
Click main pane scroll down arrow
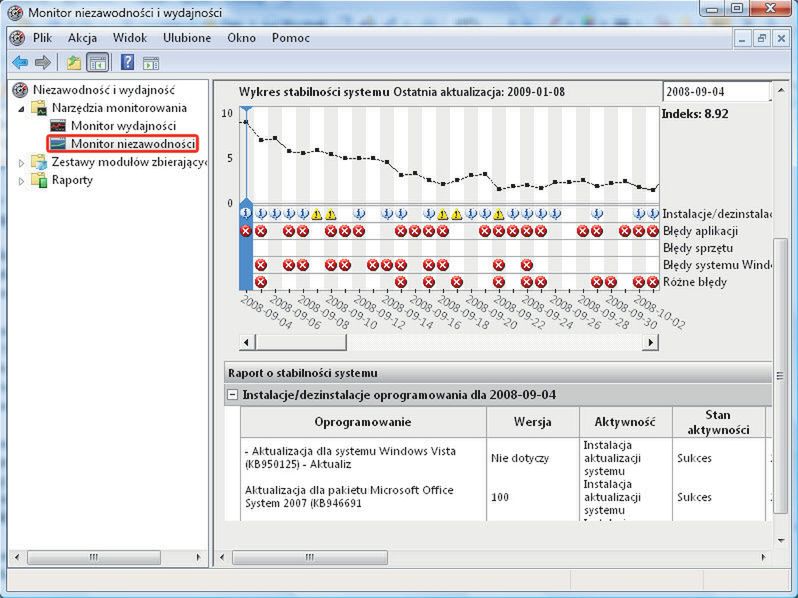[x=780, y=541]
